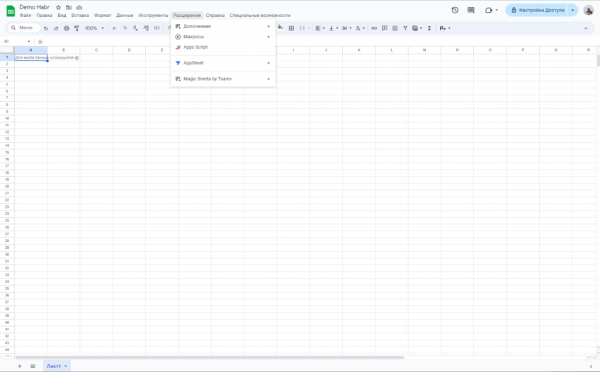600x372 pixels.
Task: Open the Name box A1 dropdown arrow
Action: [x=29, y=41]
